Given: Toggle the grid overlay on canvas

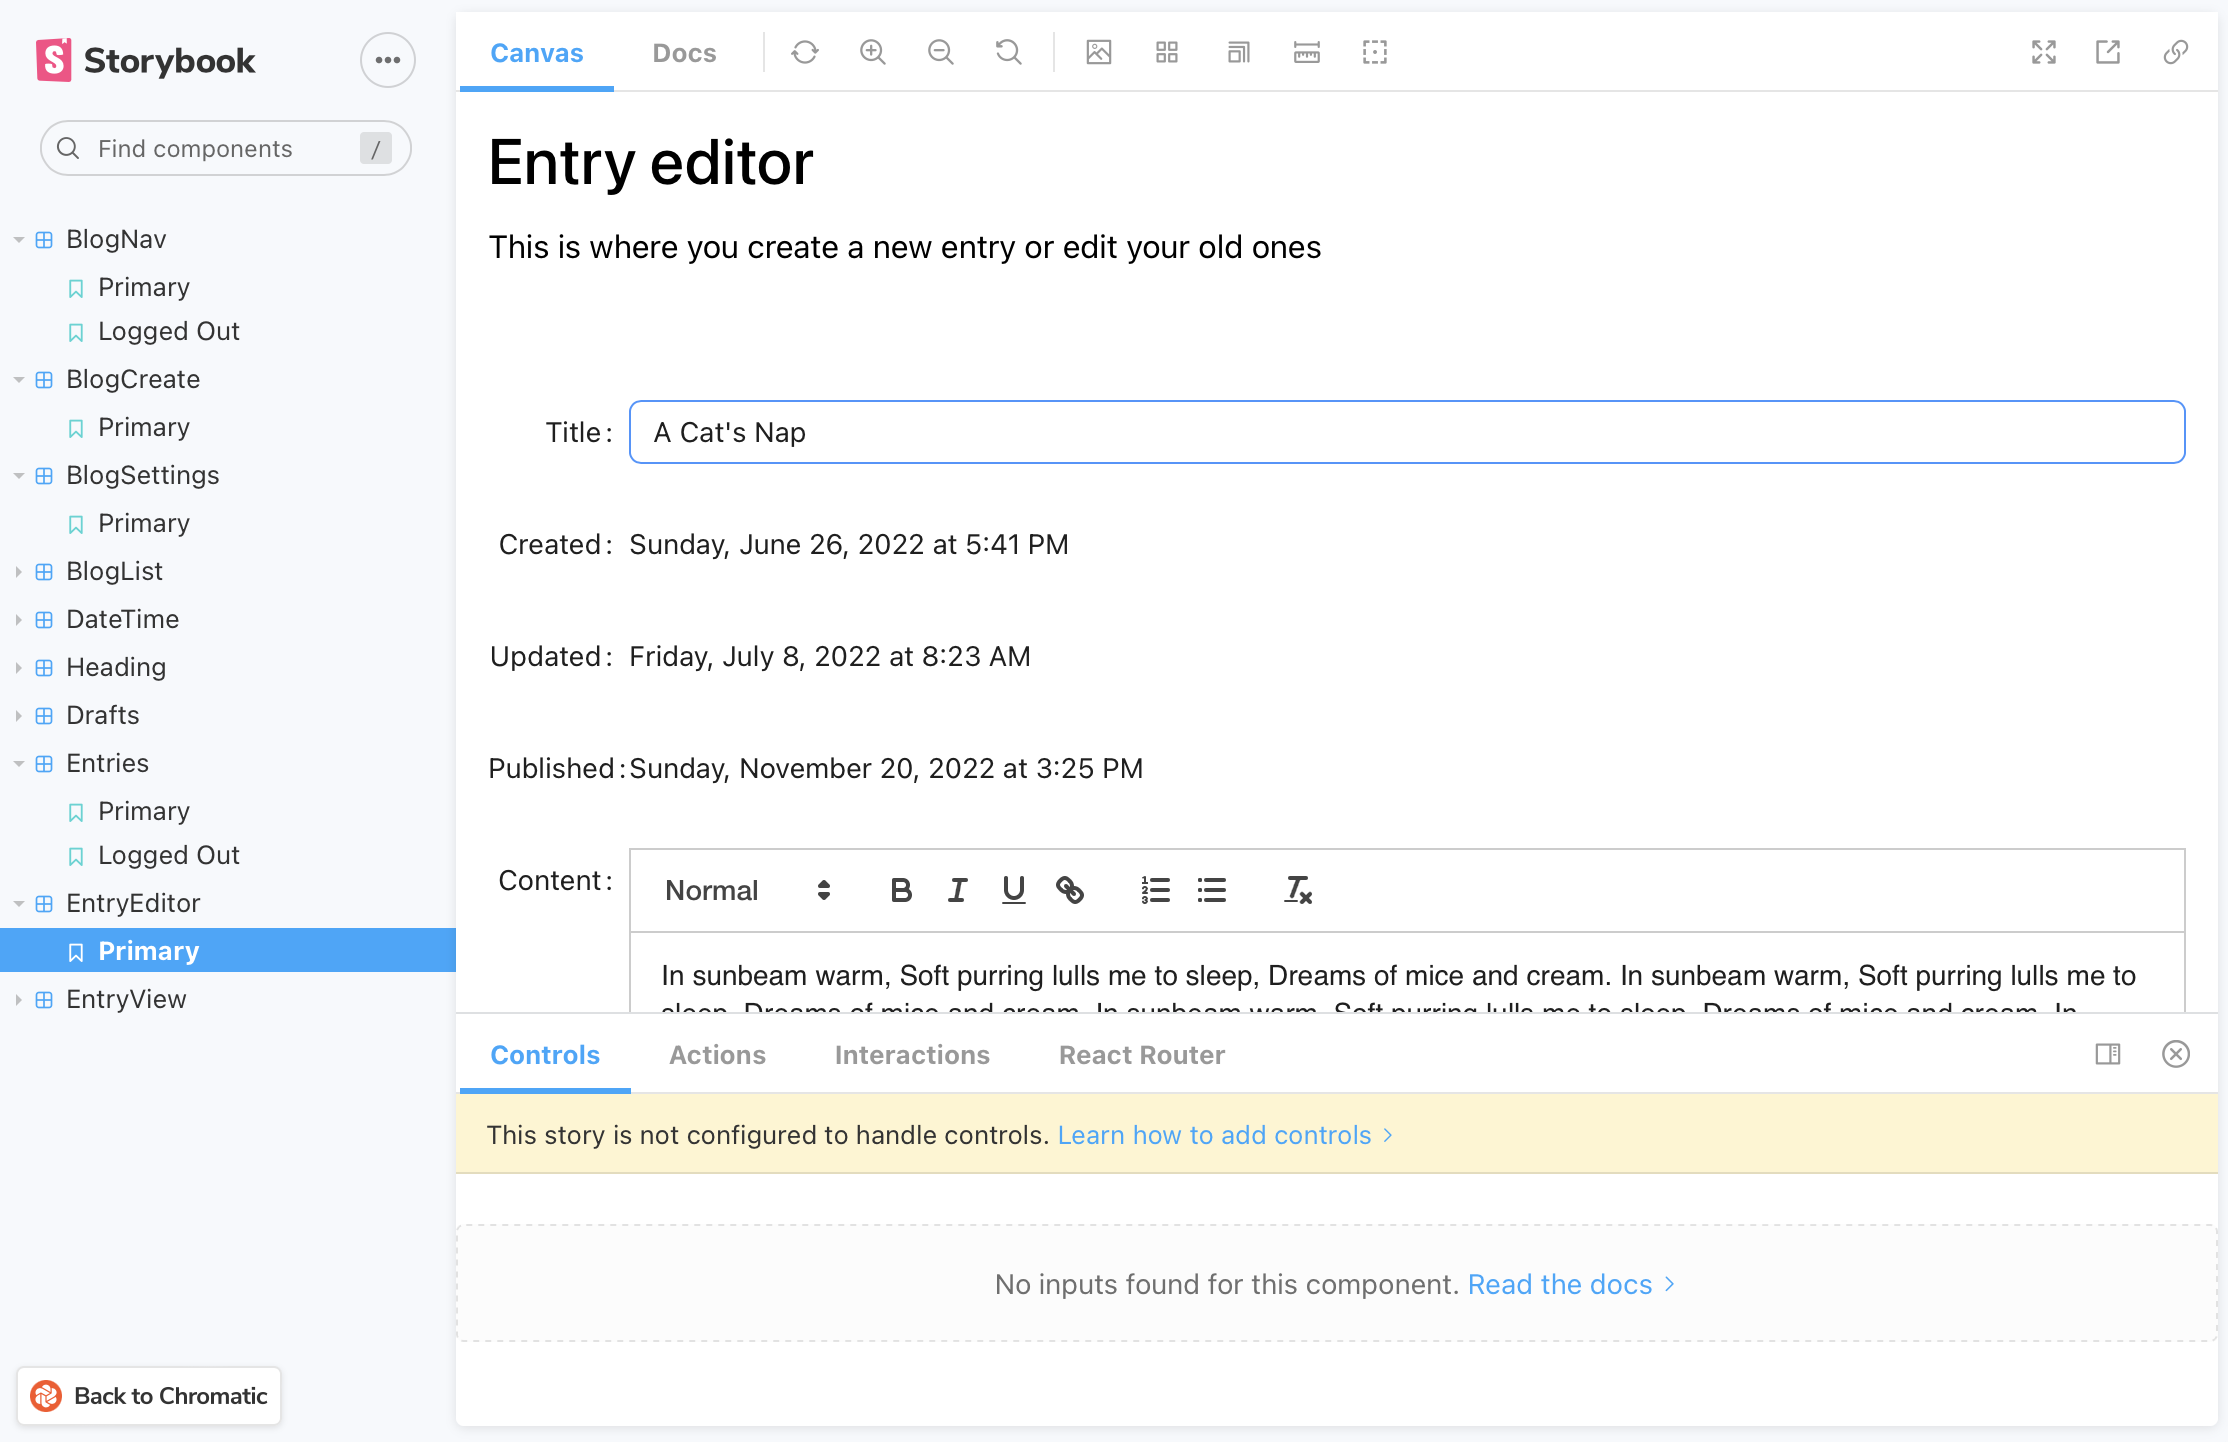Looking at the screenshot, I should [x=1166, y=52].
